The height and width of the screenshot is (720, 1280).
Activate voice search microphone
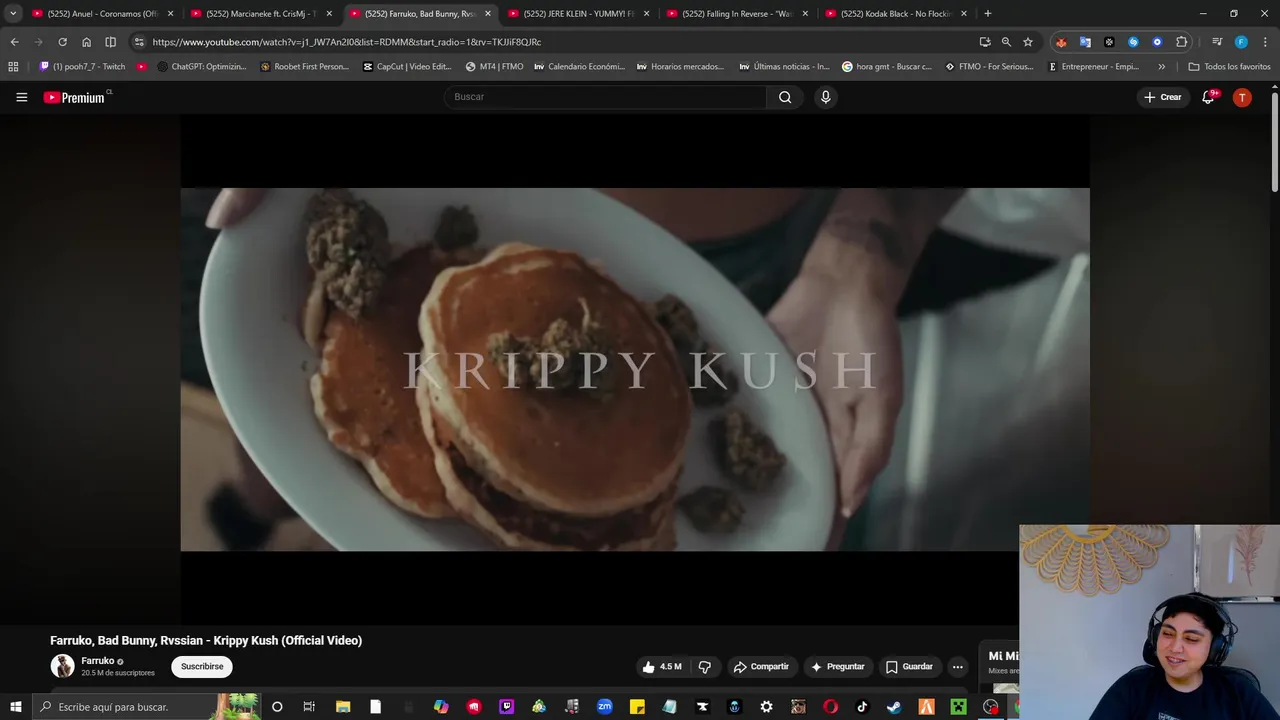pos(825,97)
